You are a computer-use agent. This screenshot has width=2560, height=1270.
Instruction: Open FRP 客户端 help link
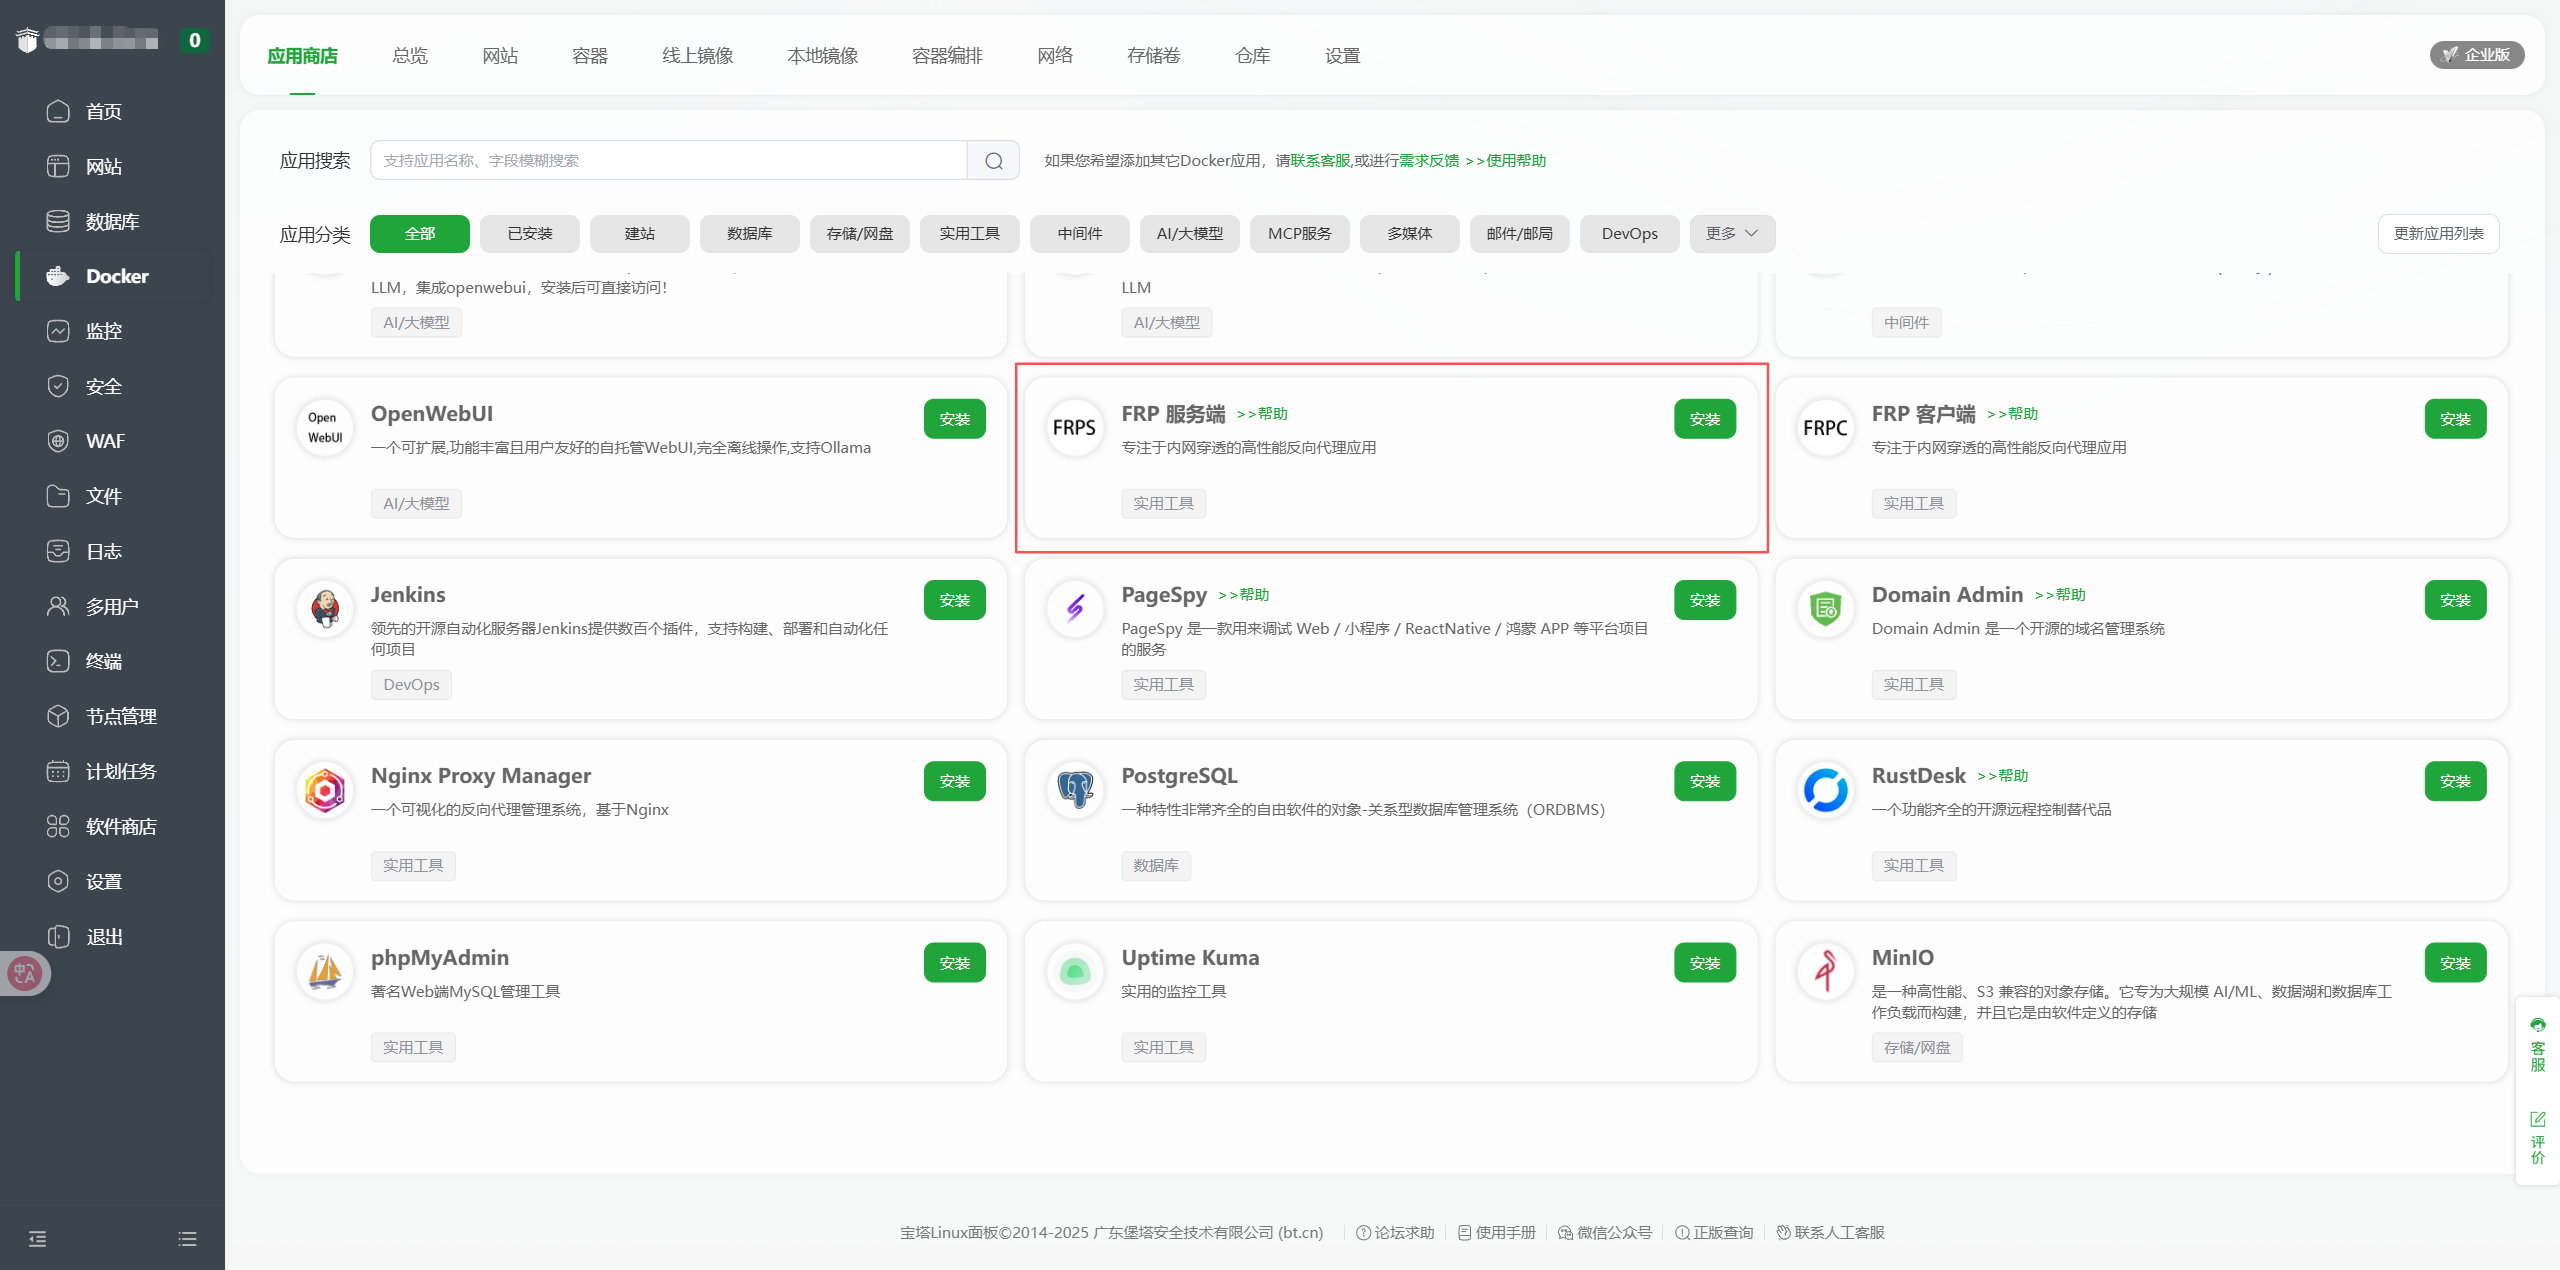(2012, 414)
